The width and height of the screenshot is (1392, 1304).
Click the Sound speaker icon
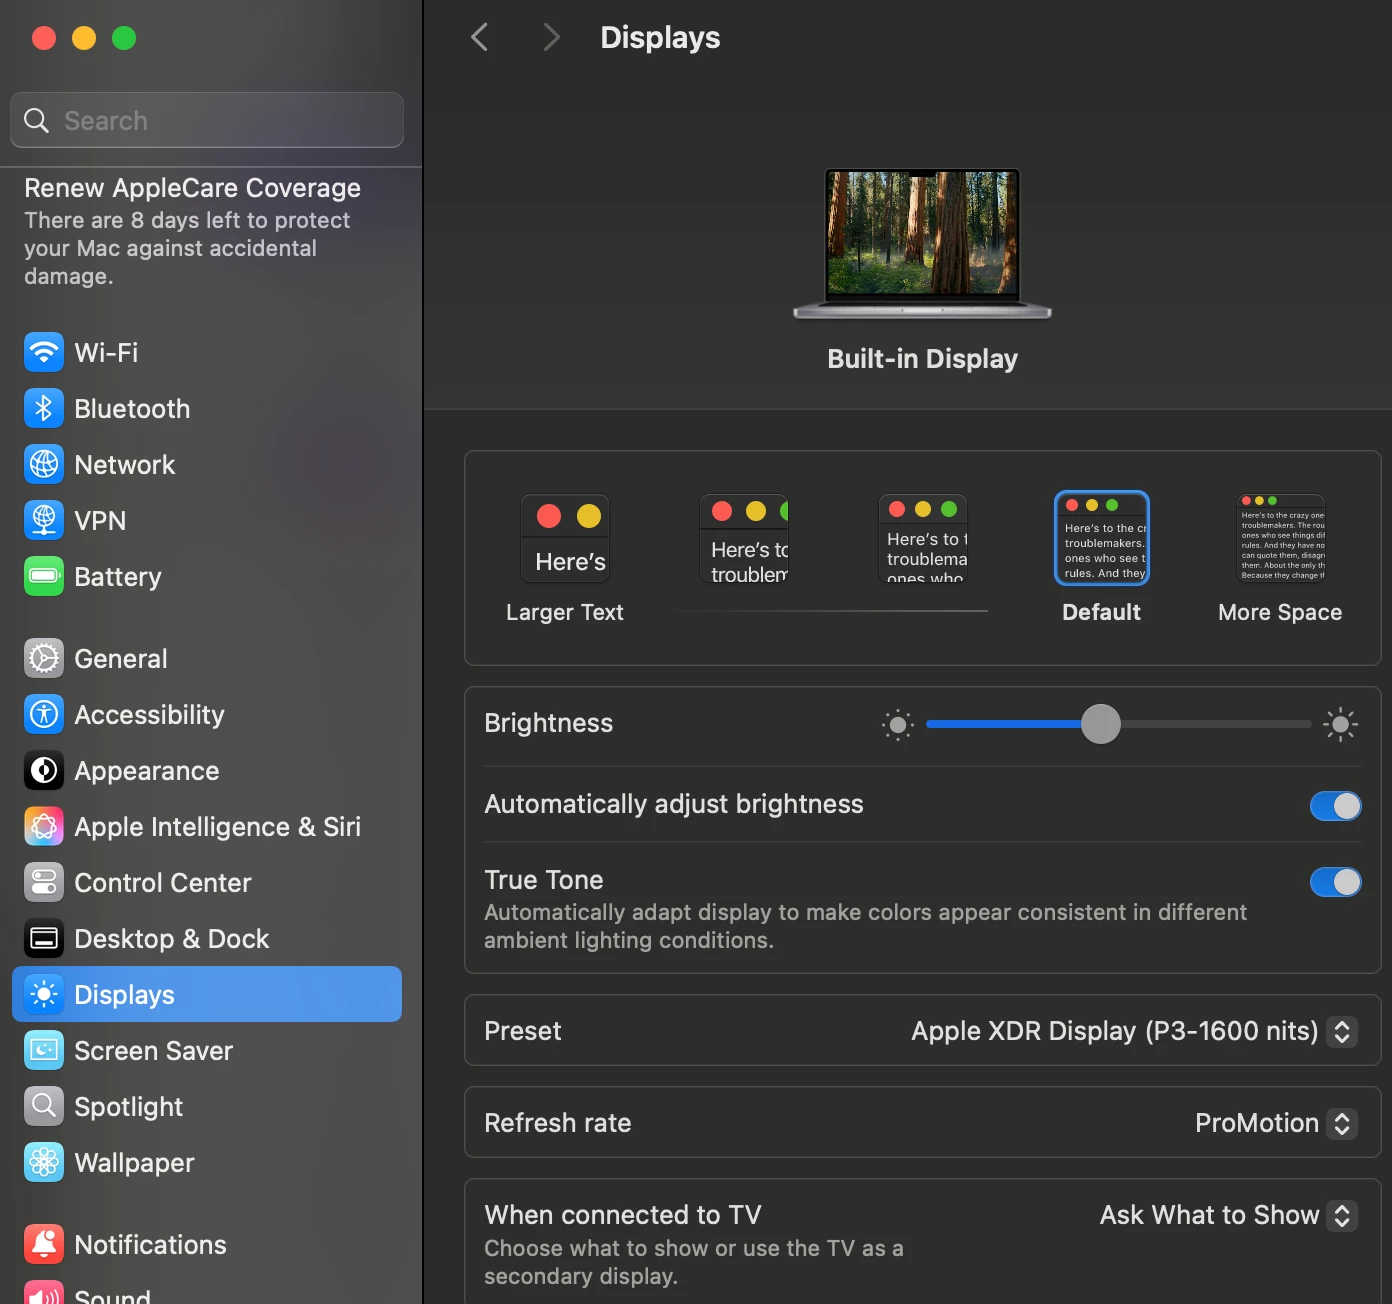[x=44, y=1292]
